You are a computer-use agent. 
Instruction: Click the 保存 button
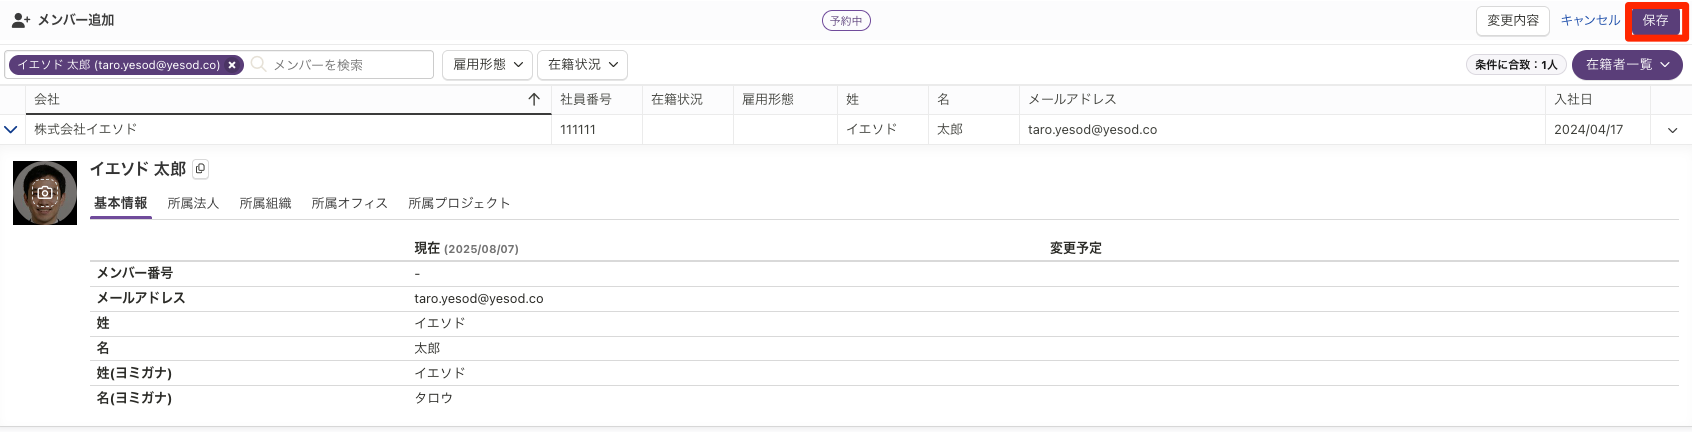click(1655, 21)
